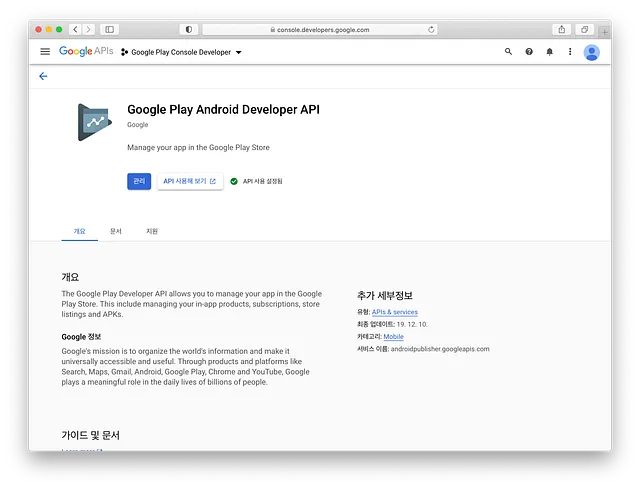This screenshot has height=489, width=640.
Task: Switch to the 지원 tab
Action: click(152, 231)
